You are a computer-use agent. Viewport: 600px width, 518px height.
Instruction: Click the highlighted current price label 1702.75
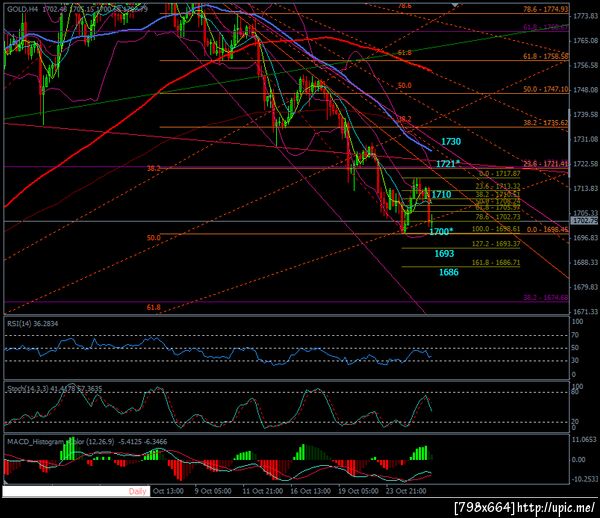tap(584, 221)
